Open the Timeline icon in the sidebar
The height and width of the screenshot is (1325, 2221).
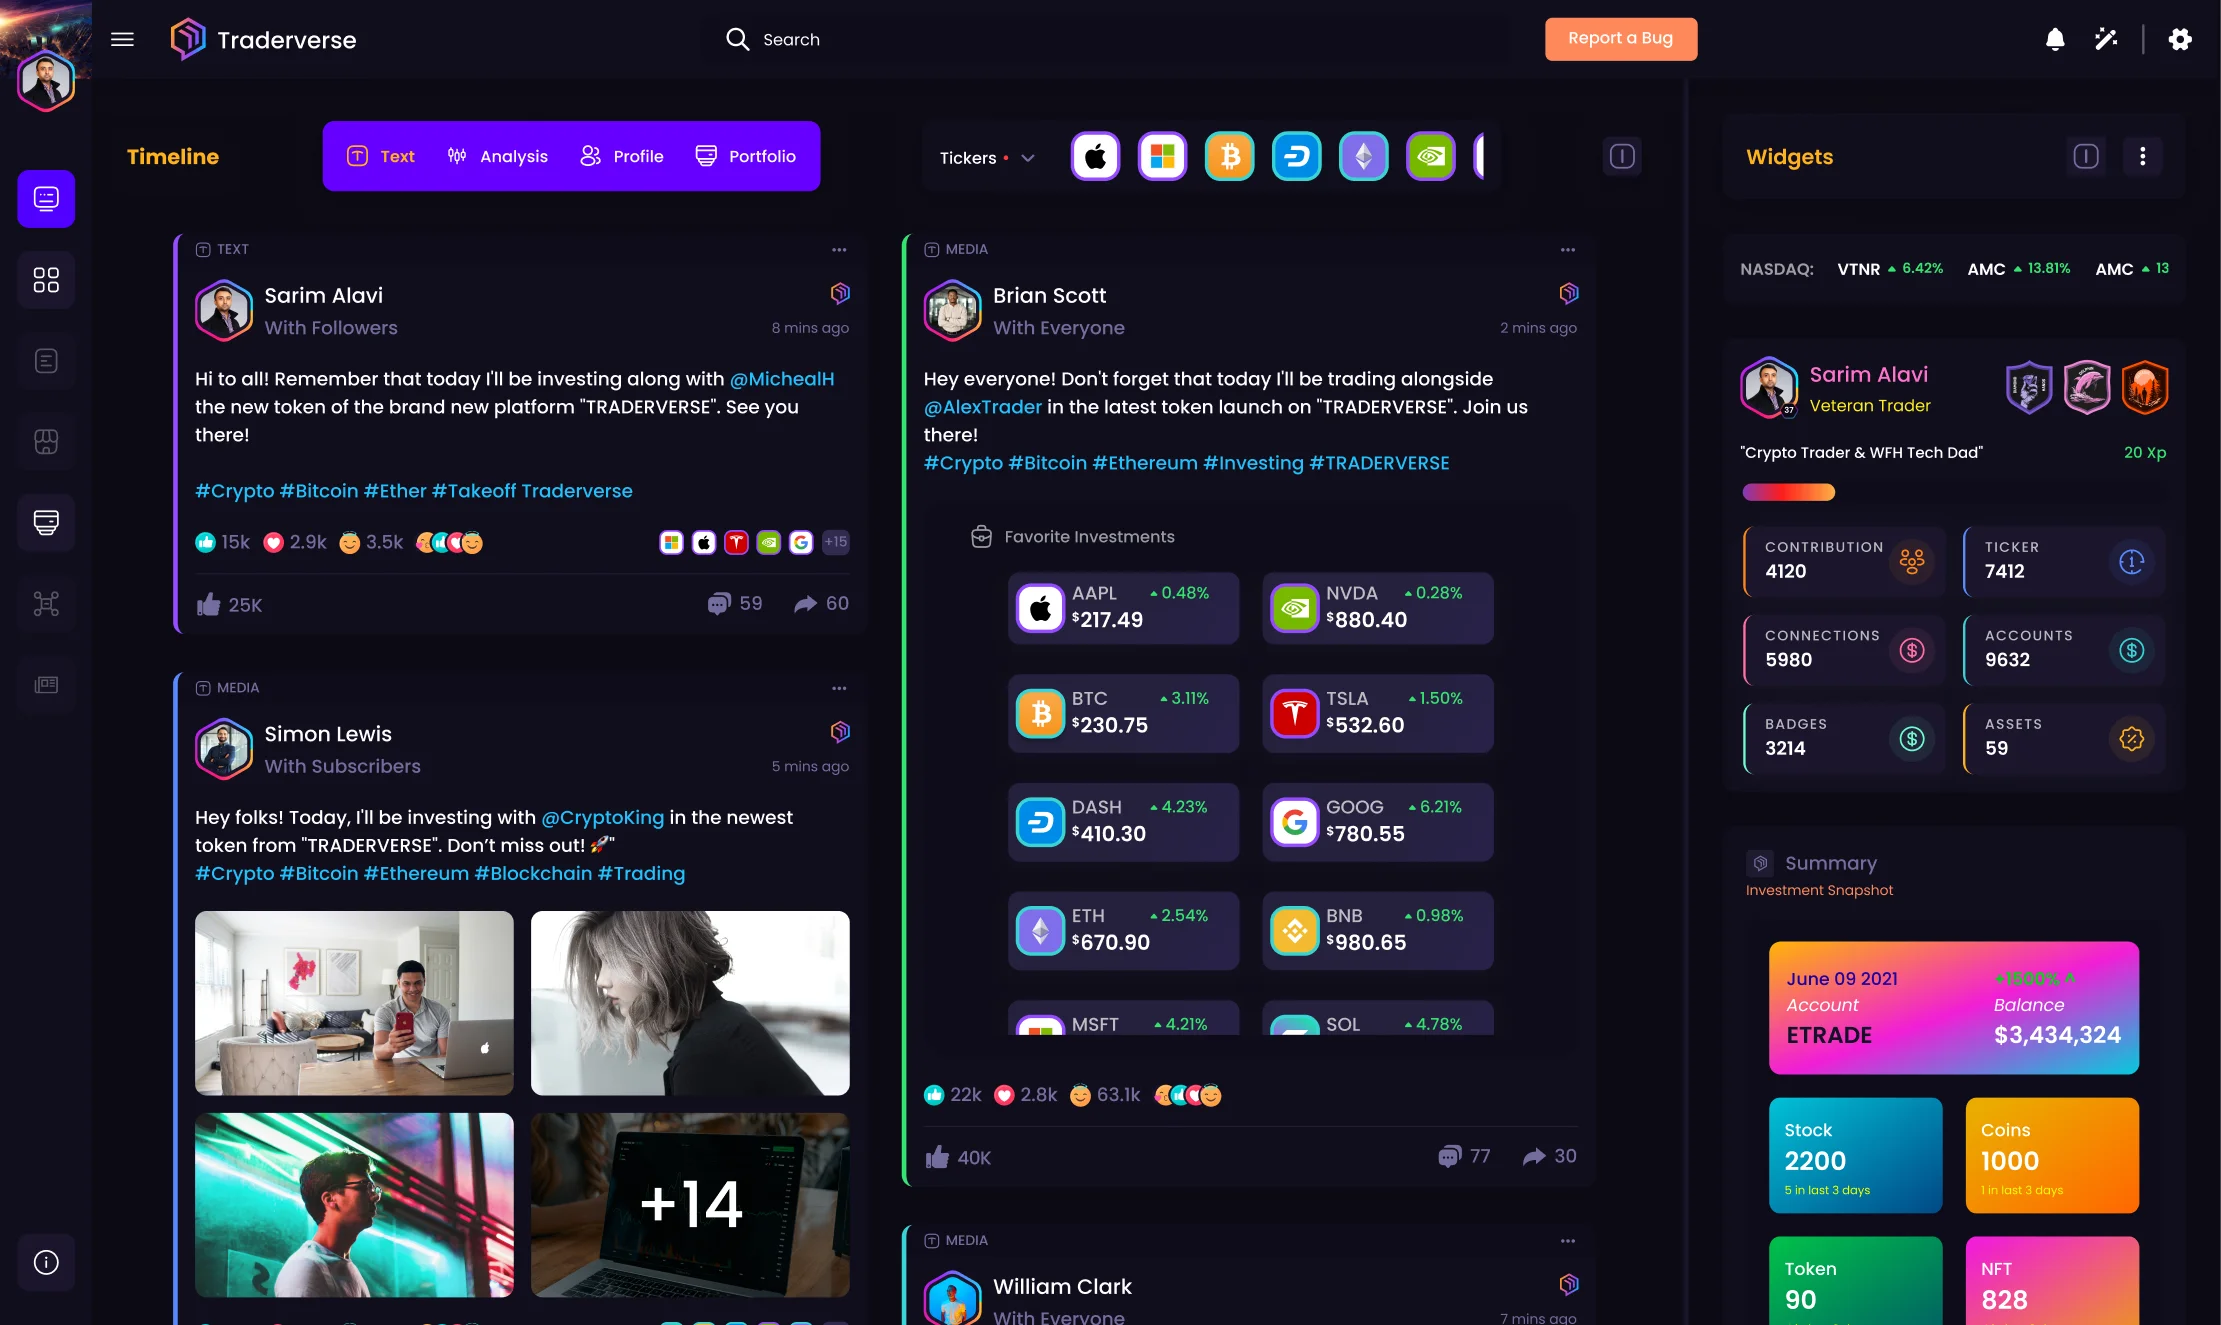point(45,198)
